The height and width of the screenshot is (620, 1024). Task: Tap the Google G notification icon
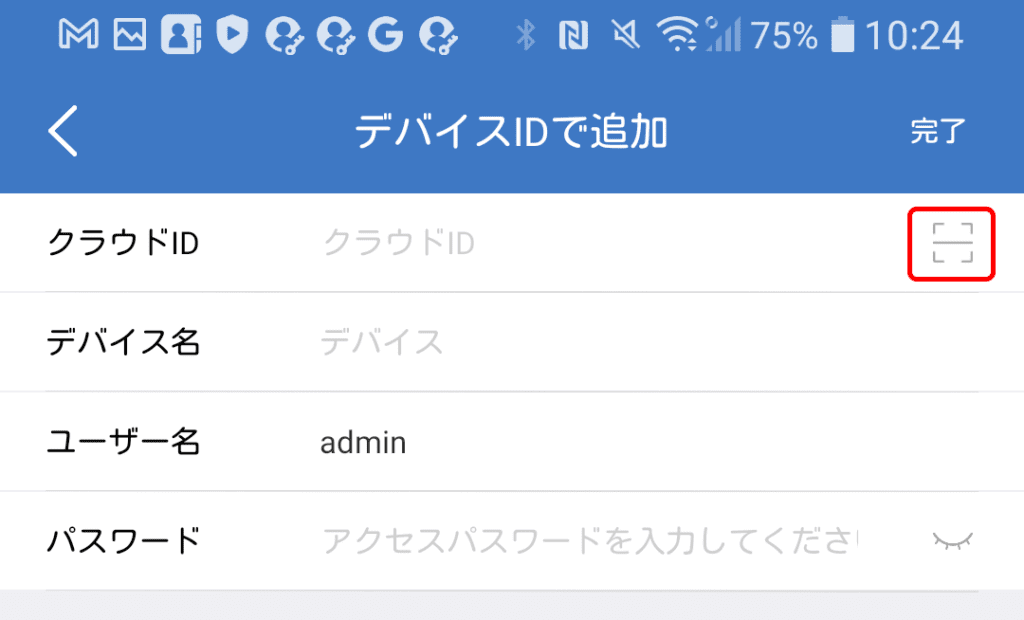[x=385, y=36]
